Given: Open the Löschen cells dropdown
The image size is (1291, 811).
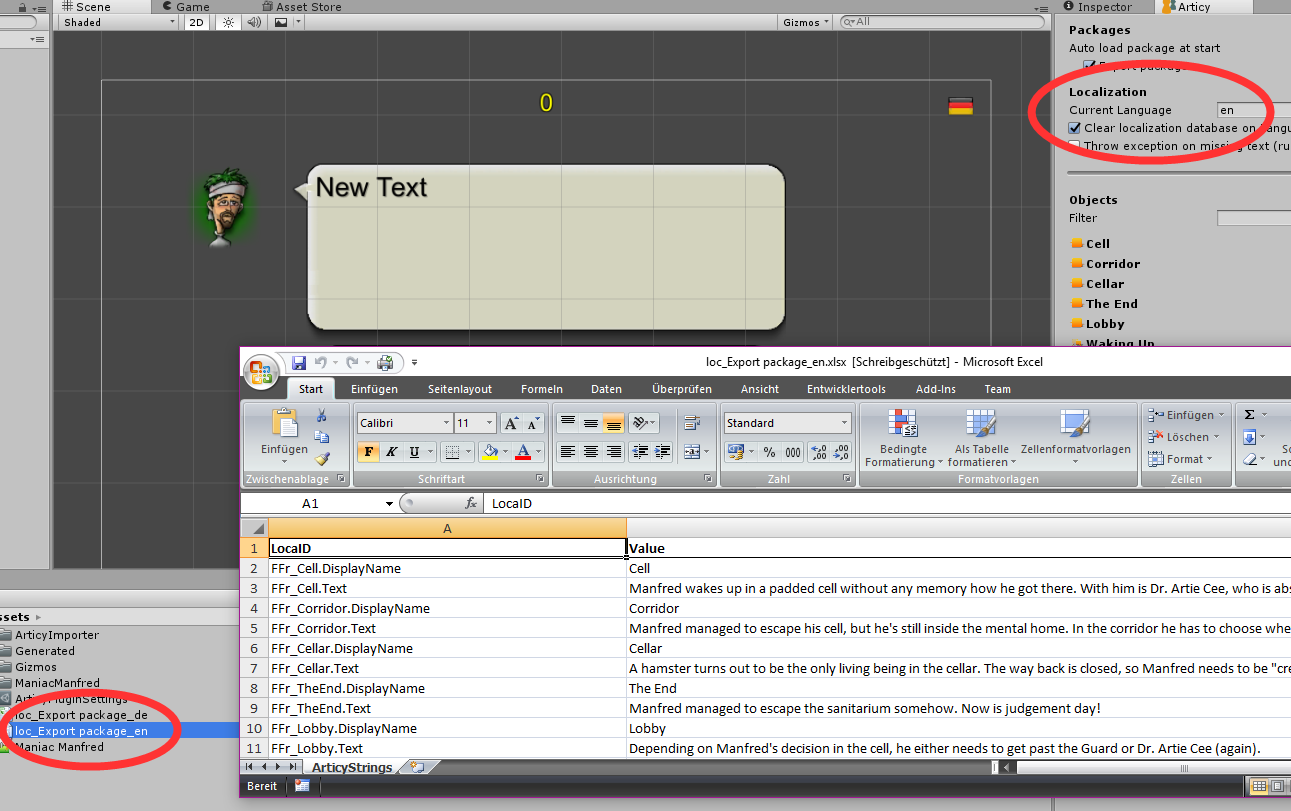Looking at the screenshot, I should coord(1184,437).
